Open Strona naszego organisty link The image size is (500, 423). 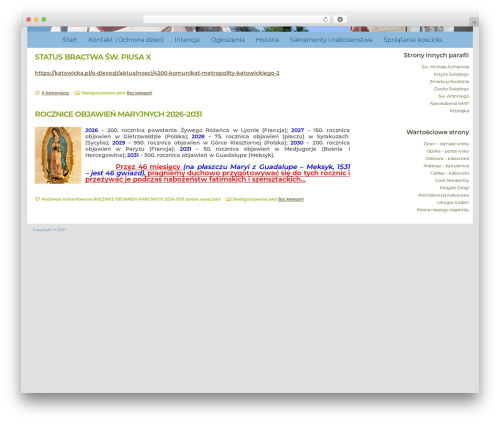(443, 210)
